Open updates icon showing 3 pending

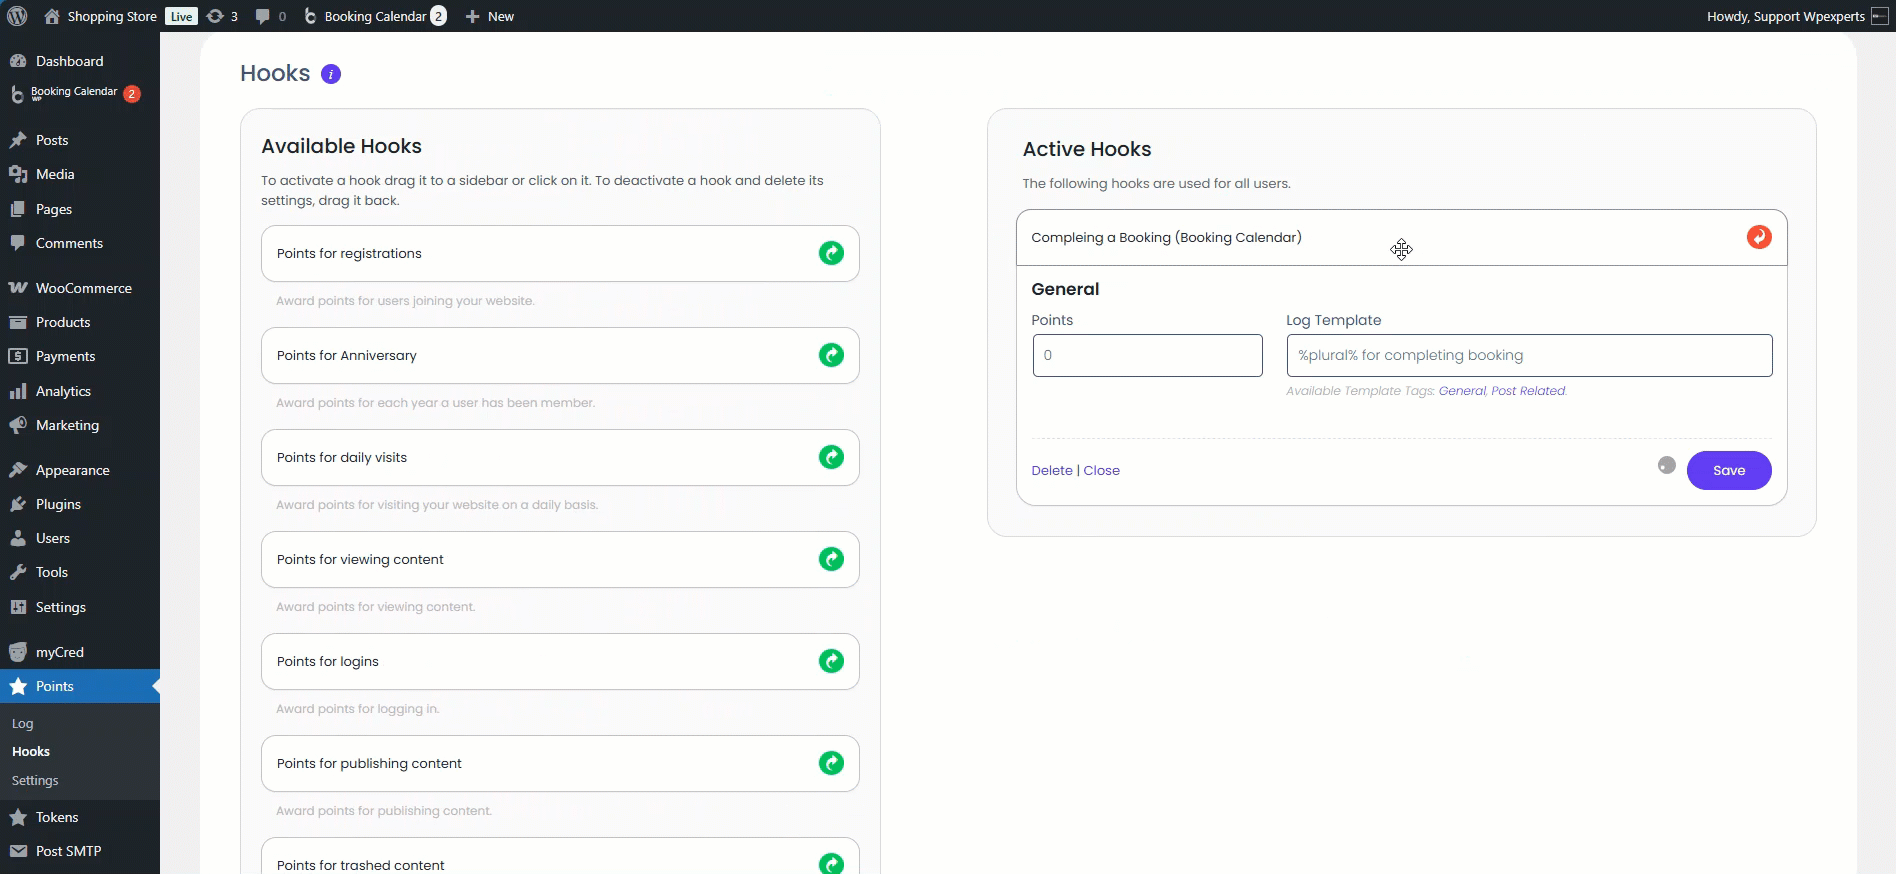(x=221, y=16)
